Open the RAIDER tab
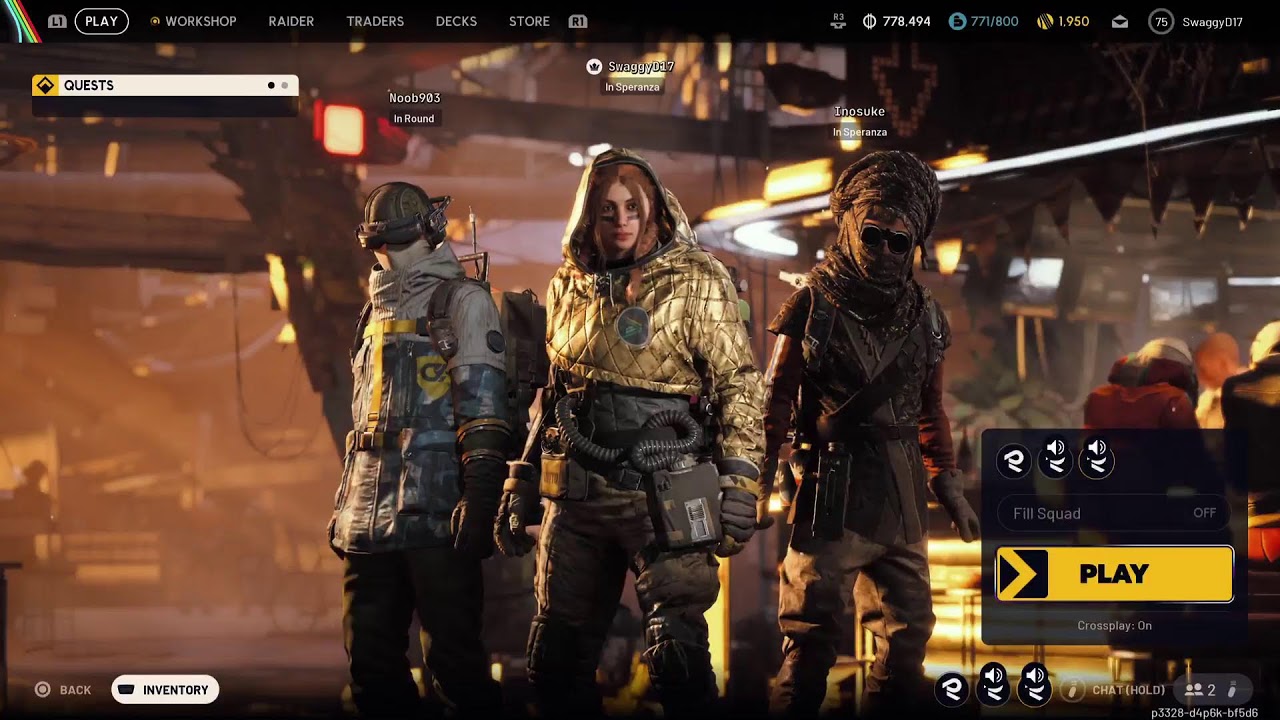 tap(291, 21)
